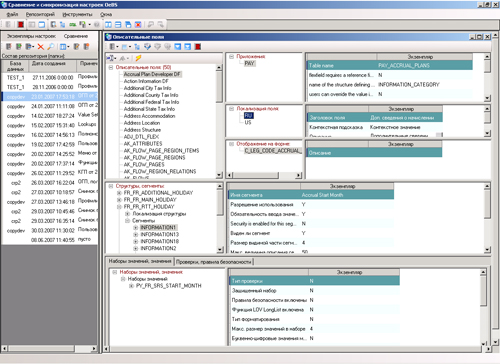Viewport: 500px width, 364px height.
Task: Select repository row dated 24.01.2007 11:11:08
Action: pos(50,106)
